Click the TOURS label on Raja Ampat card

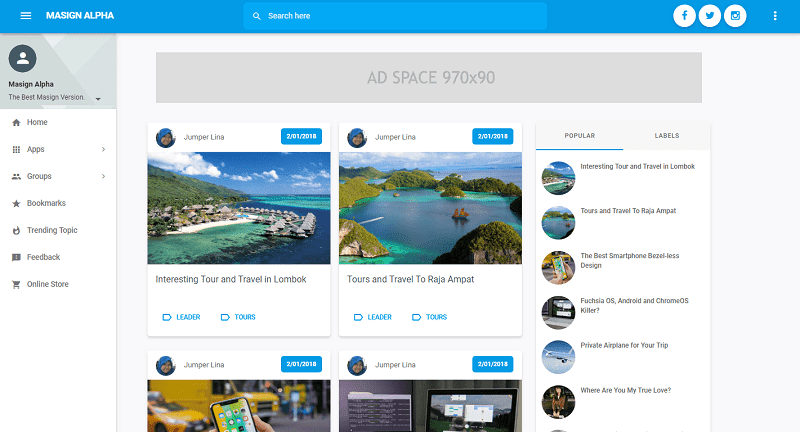click(x=436, y=317)
